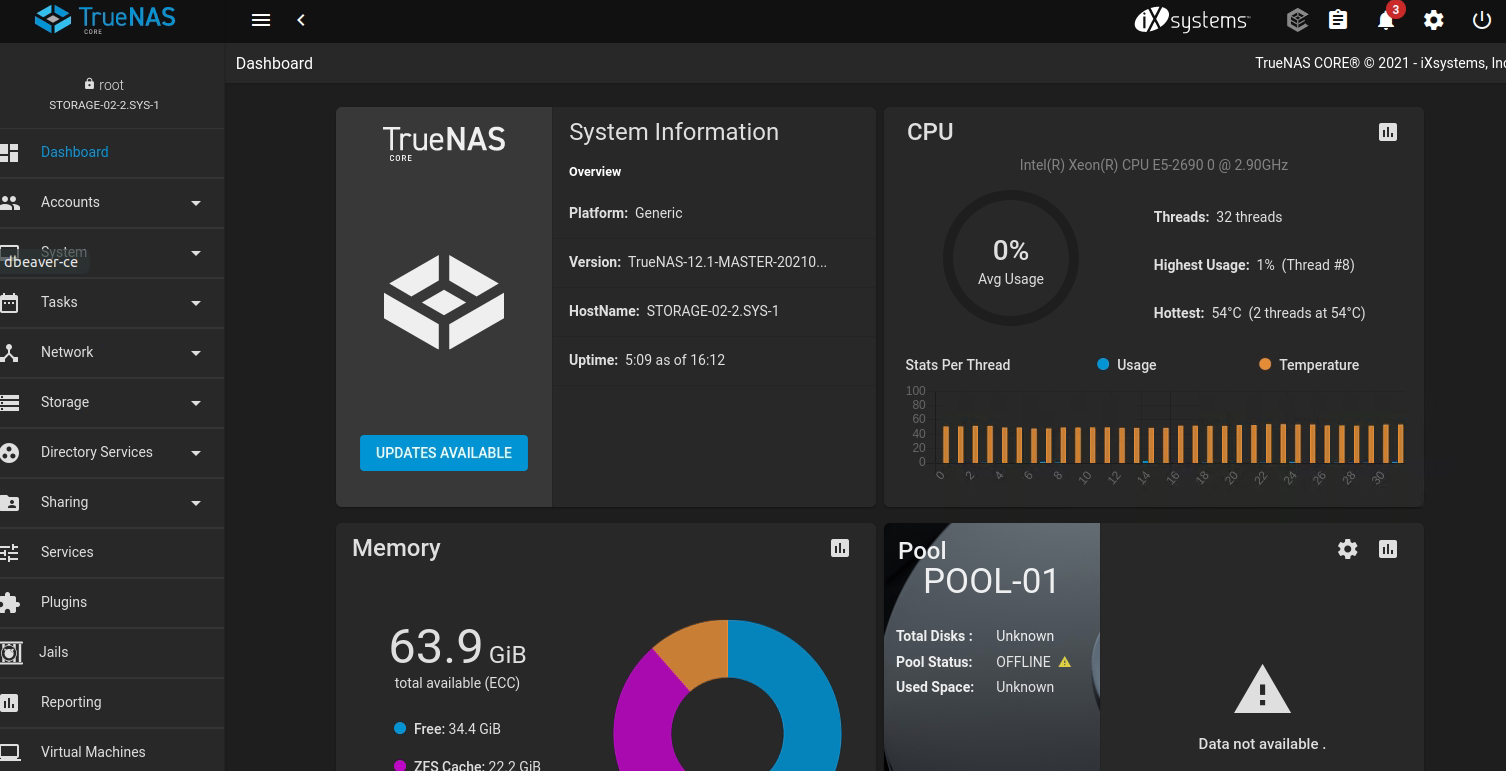
Task: Click the Plugins puzzle piece icon
Action: pos(9,603)
